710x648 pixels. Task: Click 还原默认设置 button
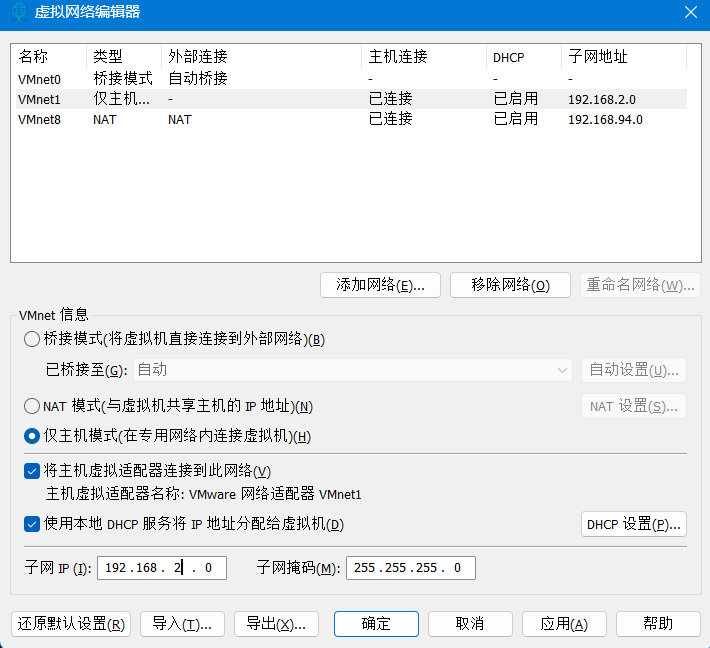[x=71, y=624]
